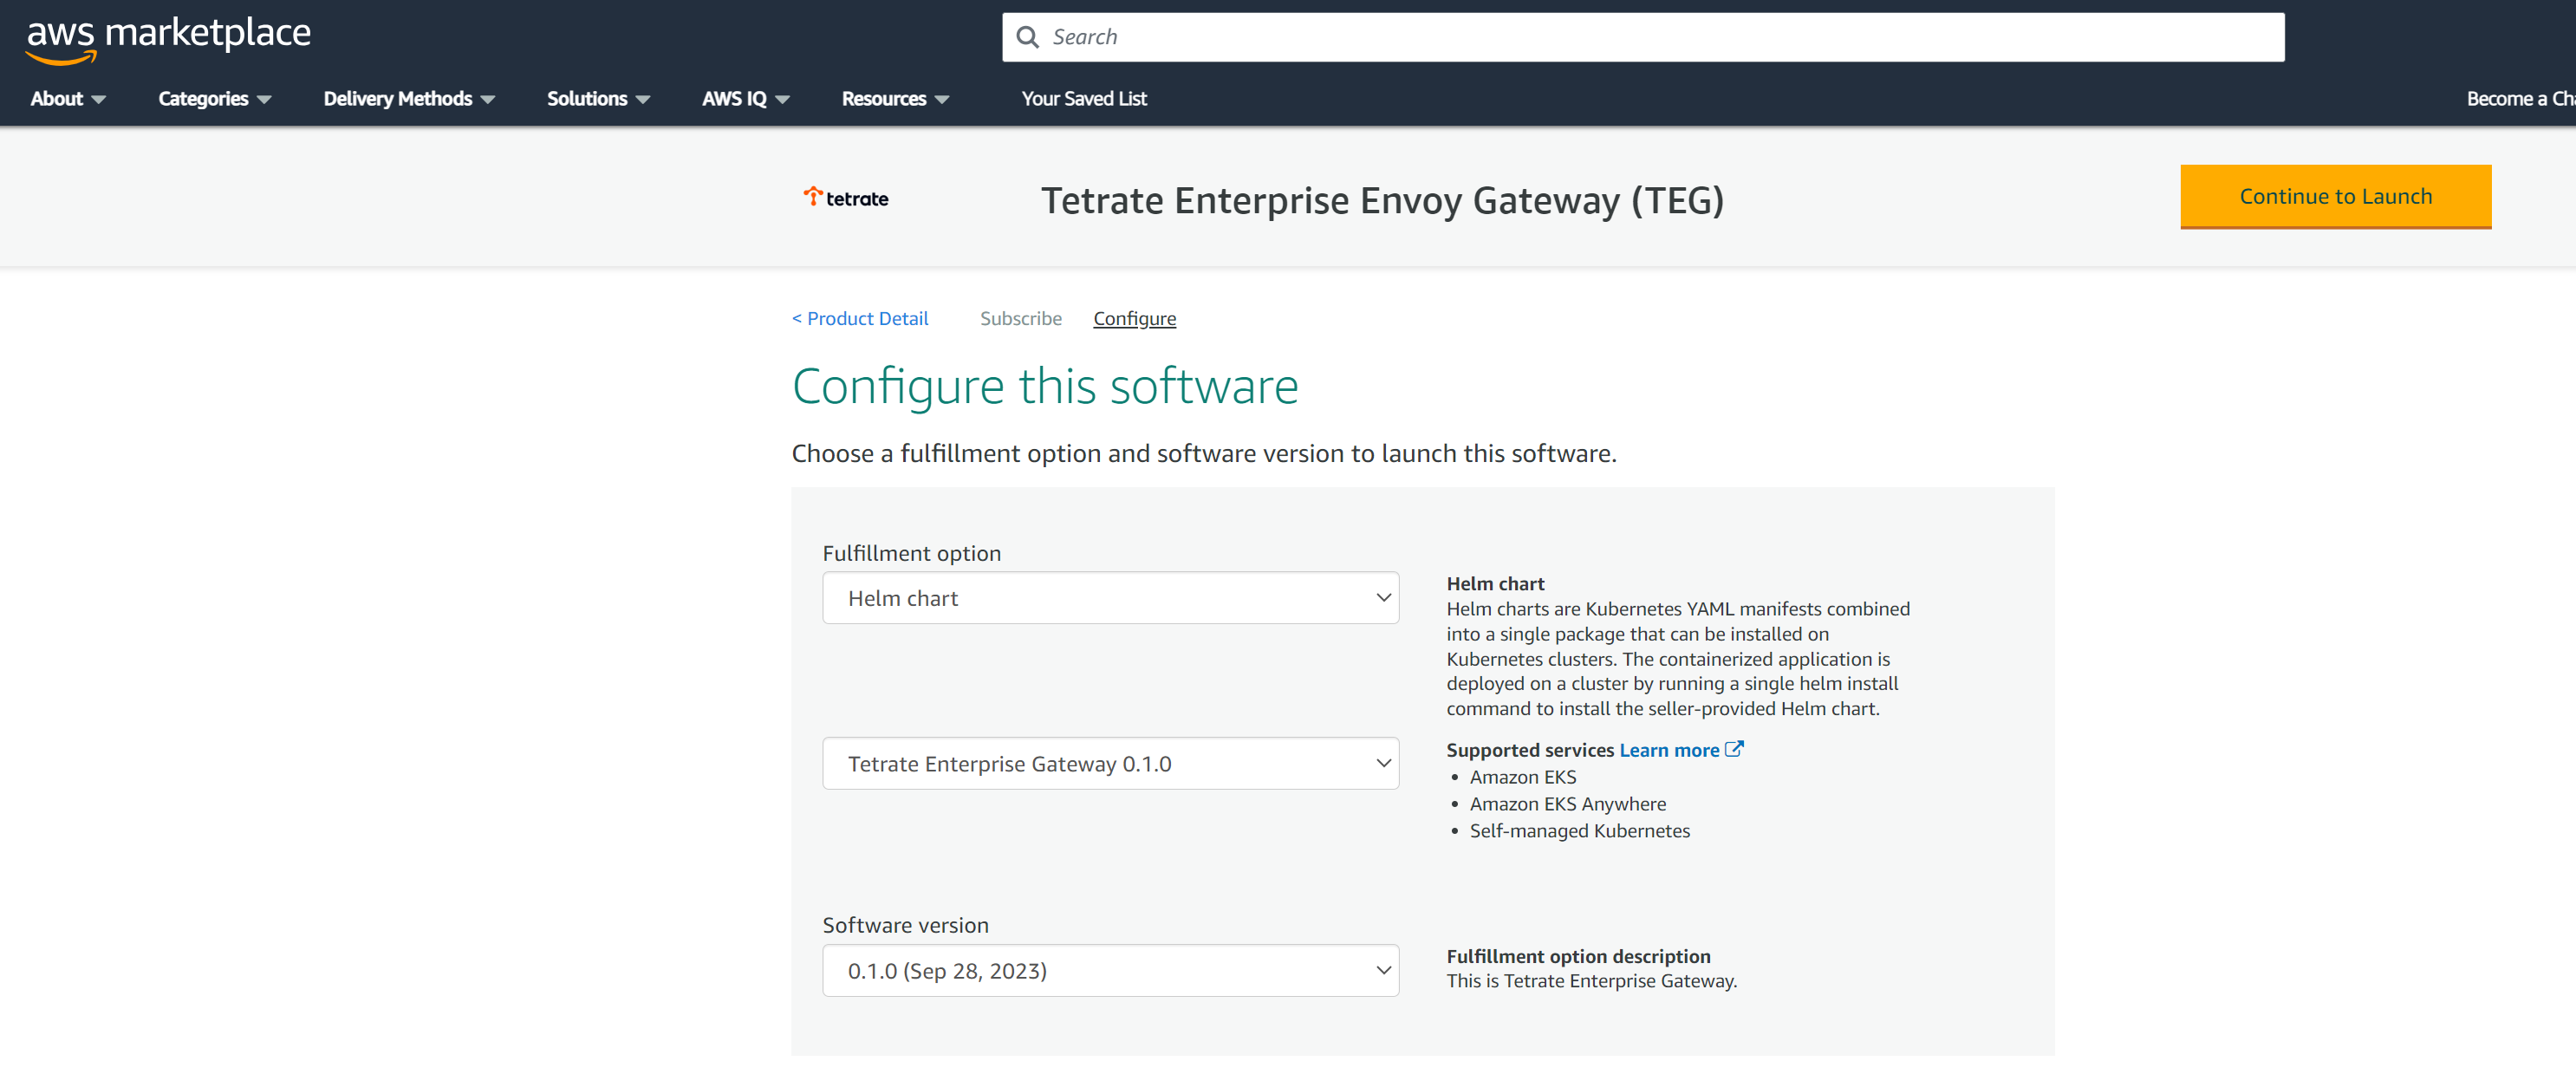Screen dimensions: 2576x1087
Task: Open the About menu
Action: 68,98
